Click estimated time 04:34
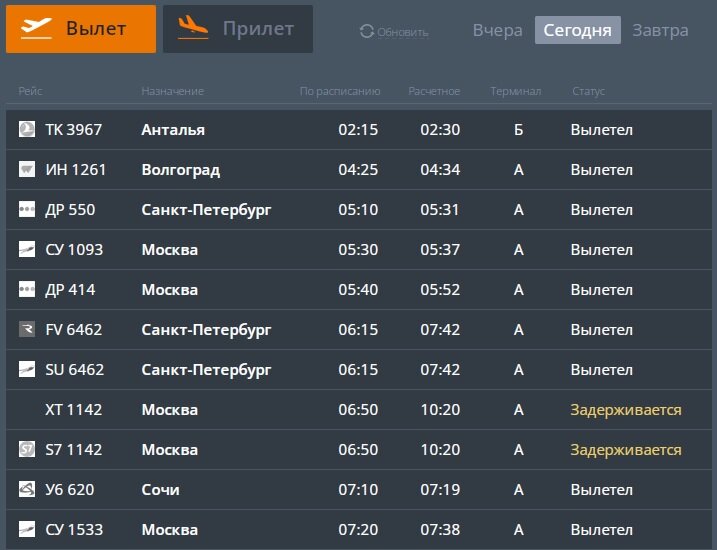Image resolution: width=717 pixels, height=550 pixels. pyautogui.click(x=440, y=170)
